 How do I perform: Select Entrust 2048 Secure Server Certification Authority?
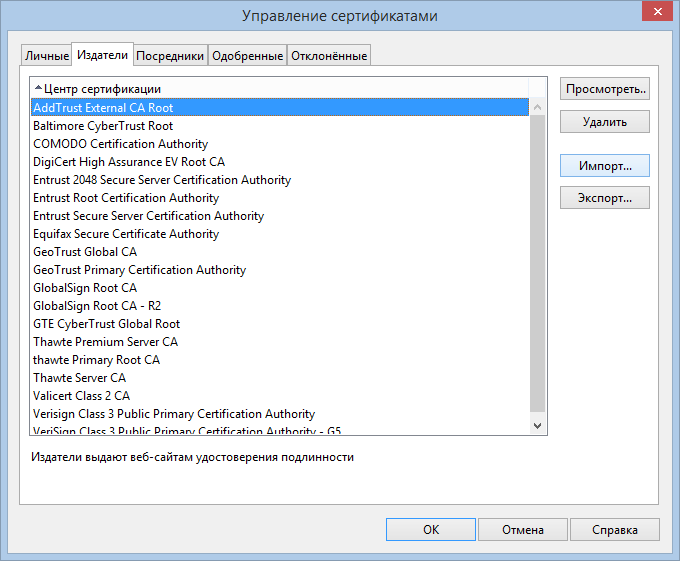click(x=280, y=179)
